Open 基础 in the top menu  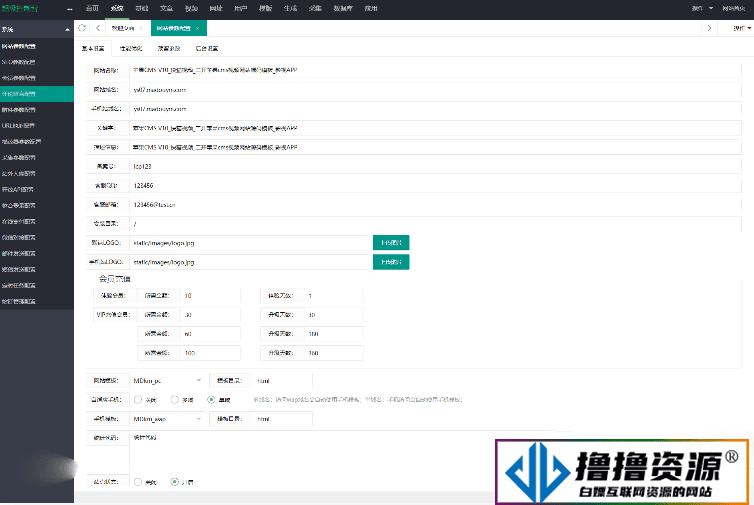tap(142, 9)
